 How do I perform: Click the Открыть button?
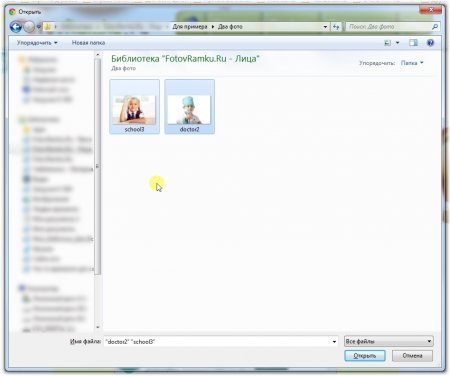pos(365,356)
